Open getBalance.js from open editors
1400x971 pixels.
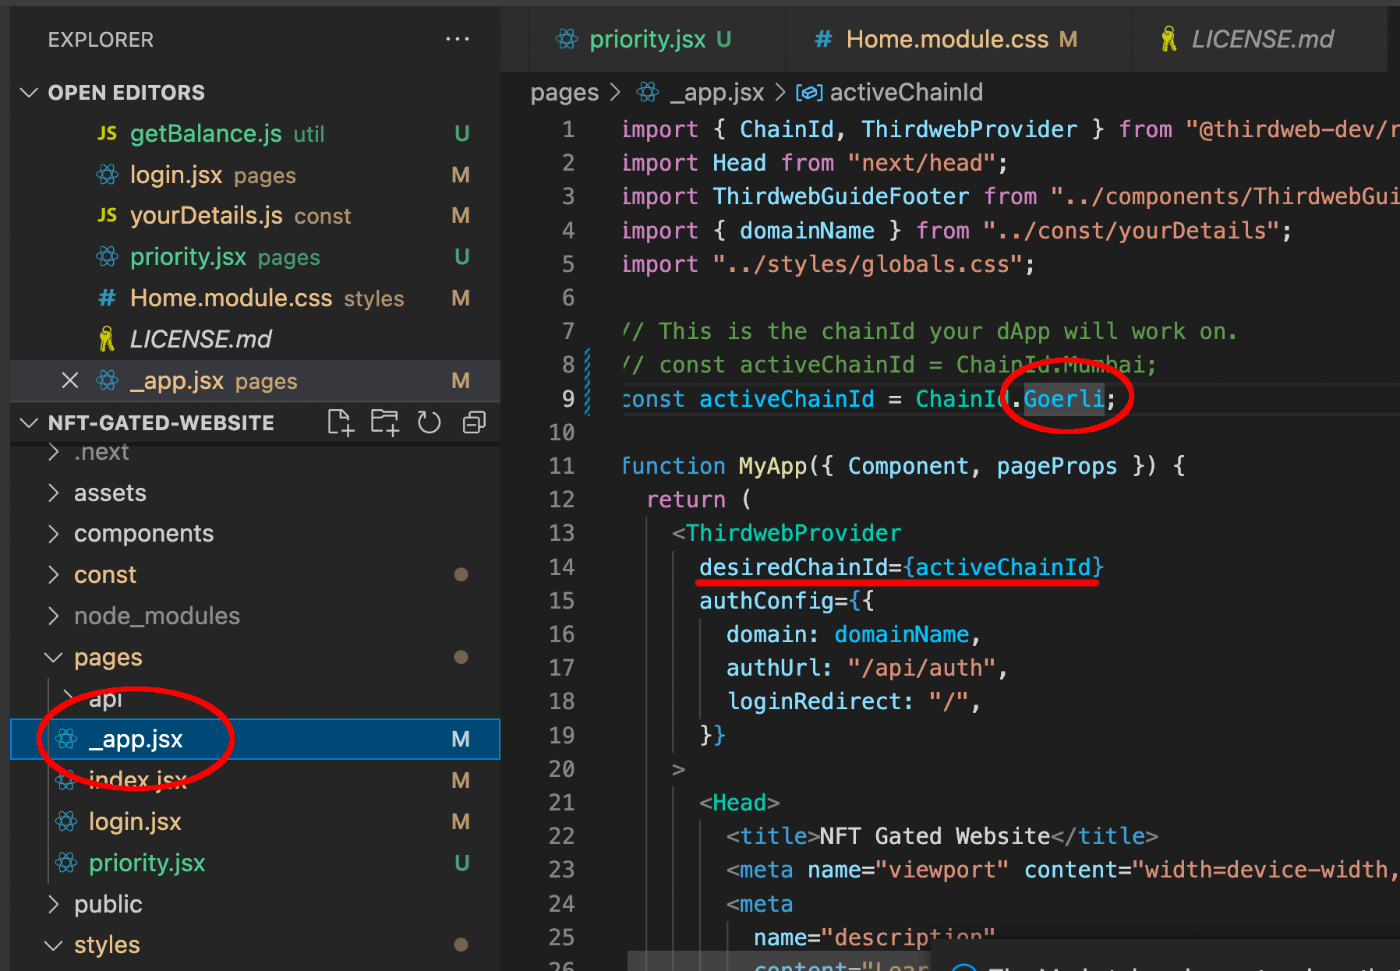[255, 133]
